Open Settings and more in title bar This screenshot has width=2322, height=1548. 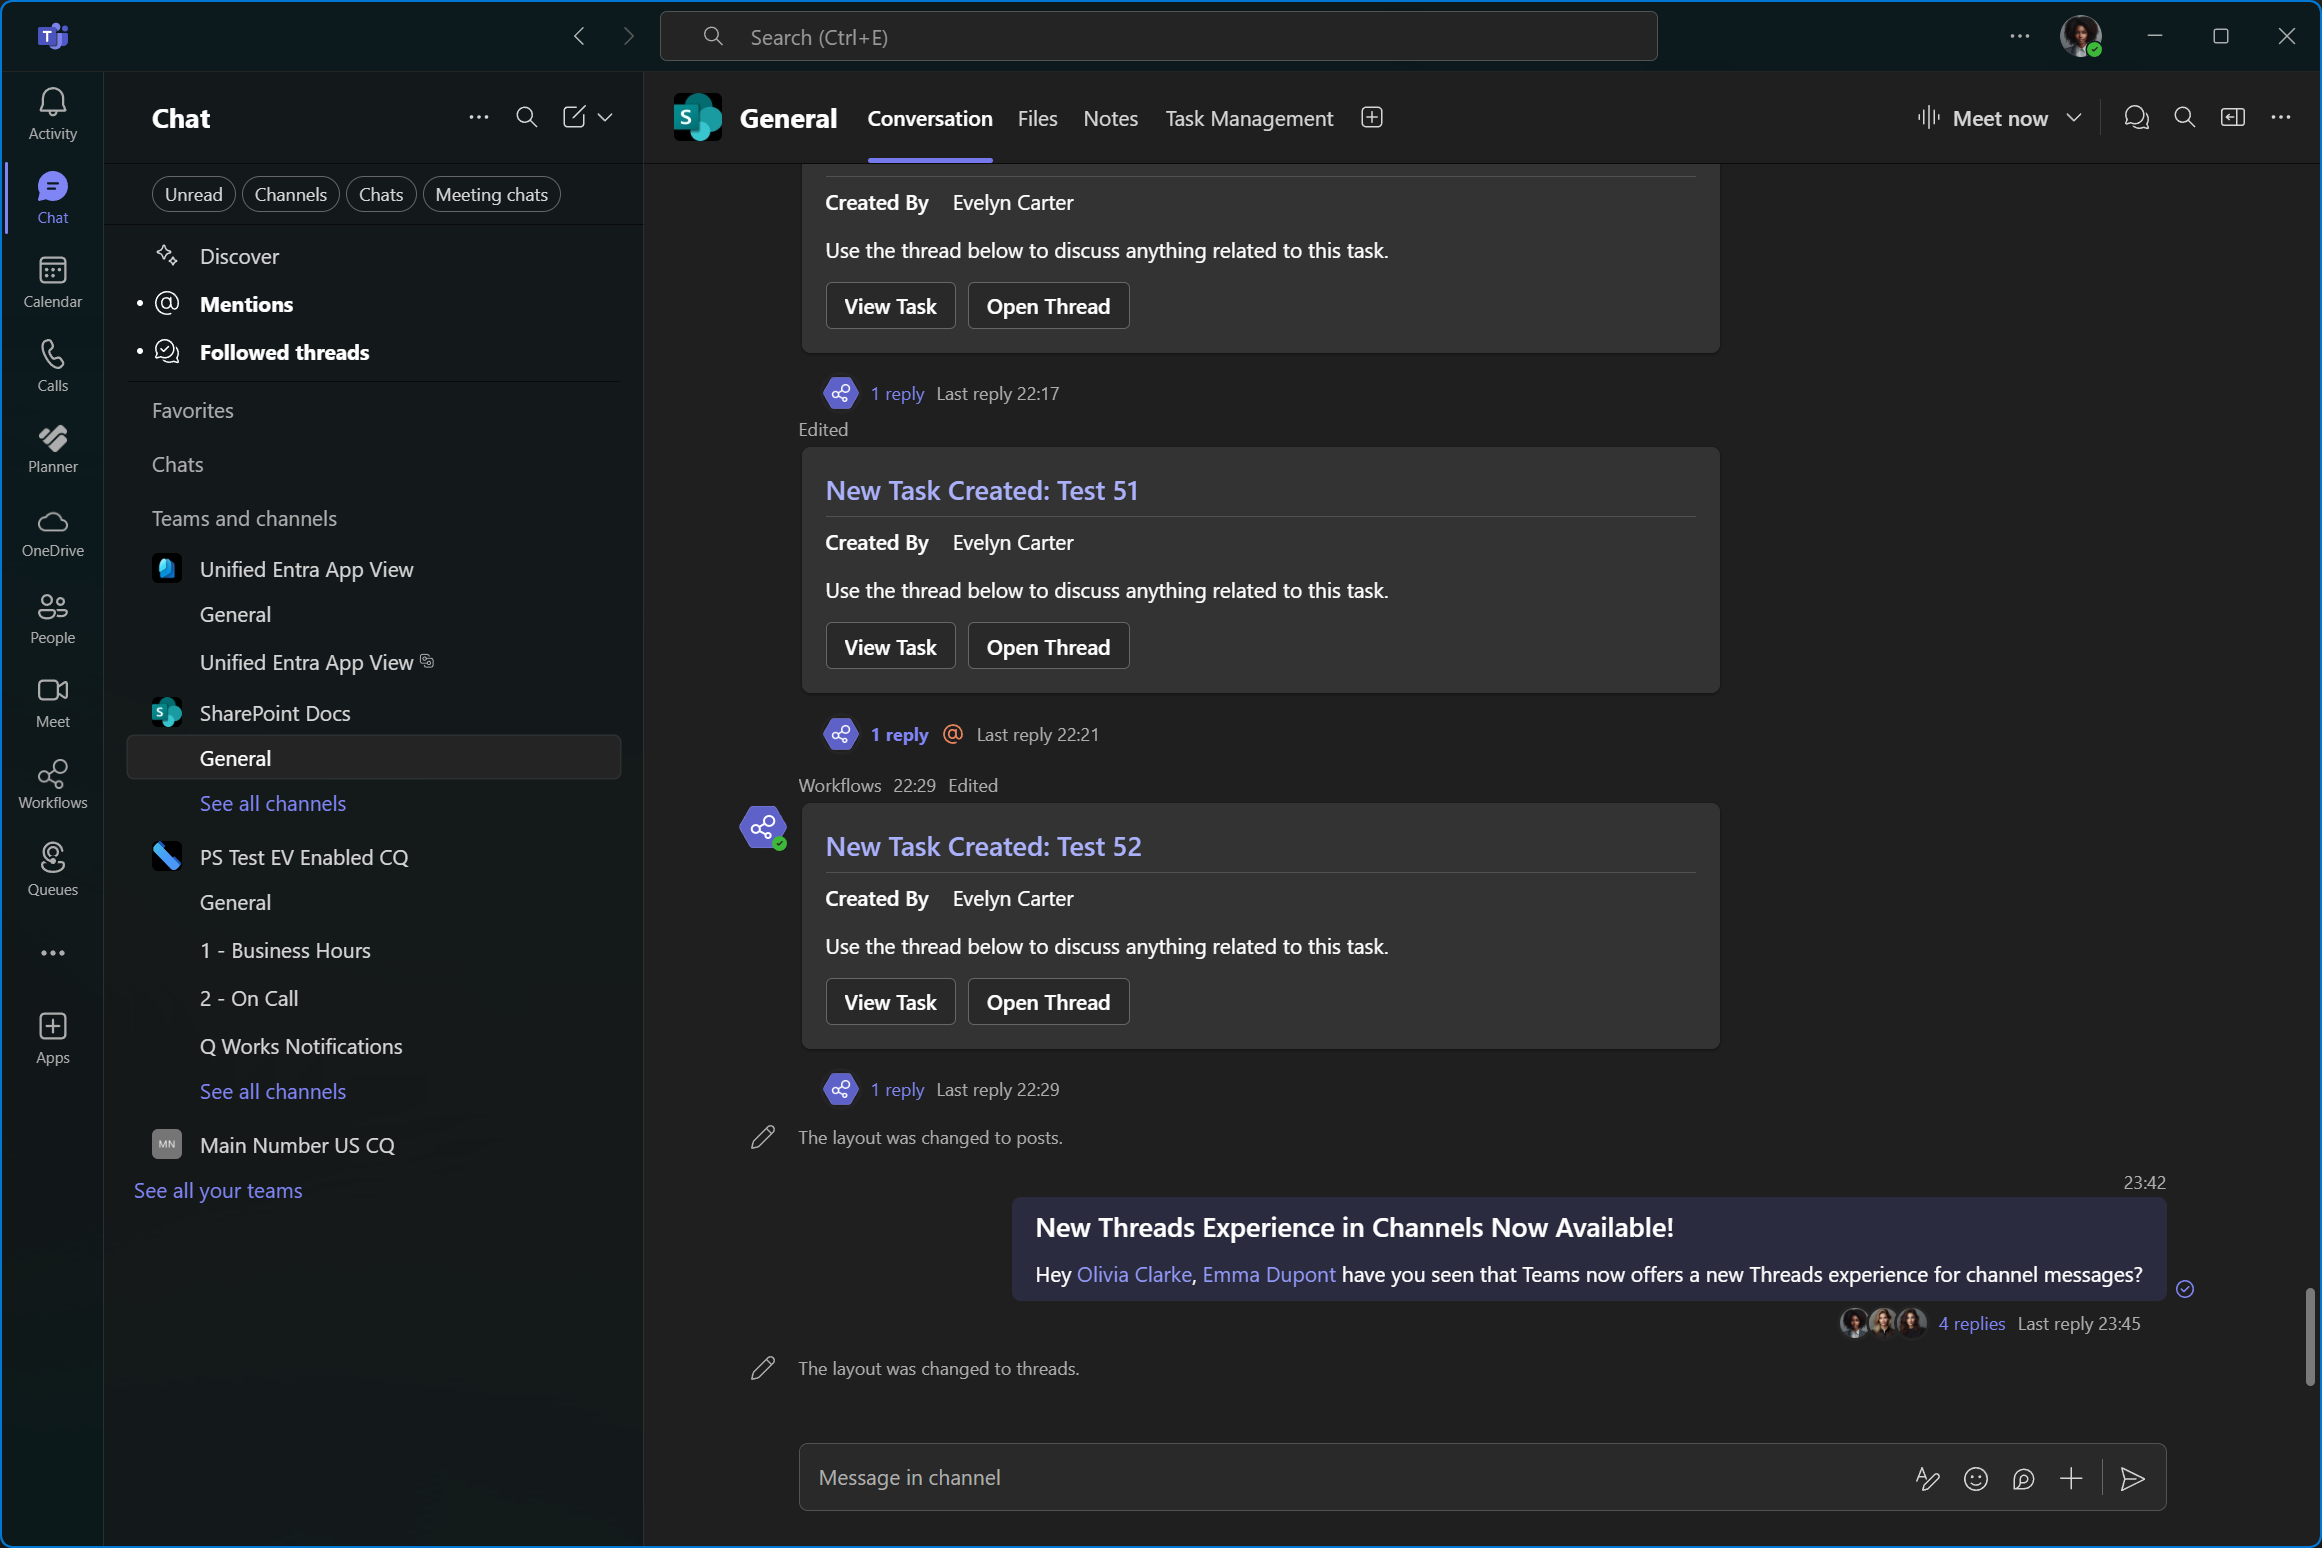pos(2020,37)
